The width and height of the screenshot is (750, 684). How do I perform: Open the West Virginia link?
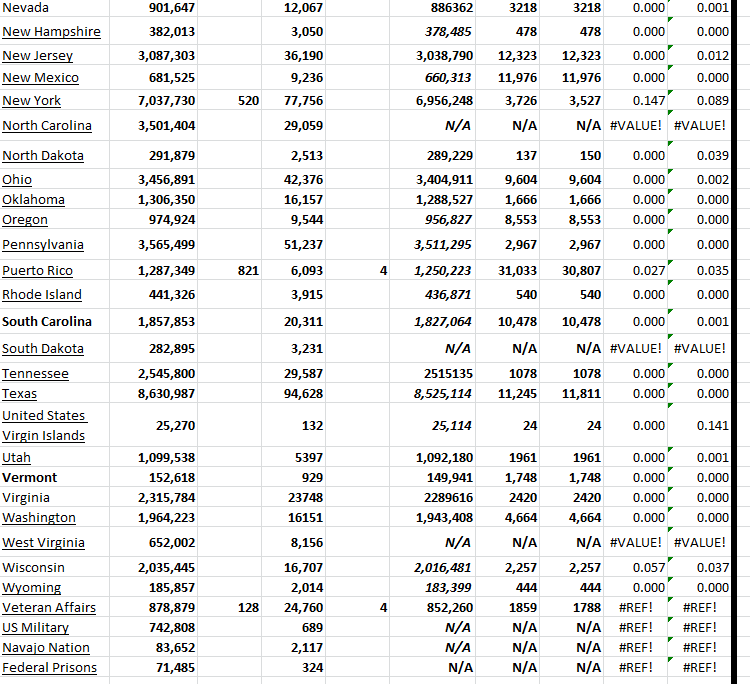[43, 543]
